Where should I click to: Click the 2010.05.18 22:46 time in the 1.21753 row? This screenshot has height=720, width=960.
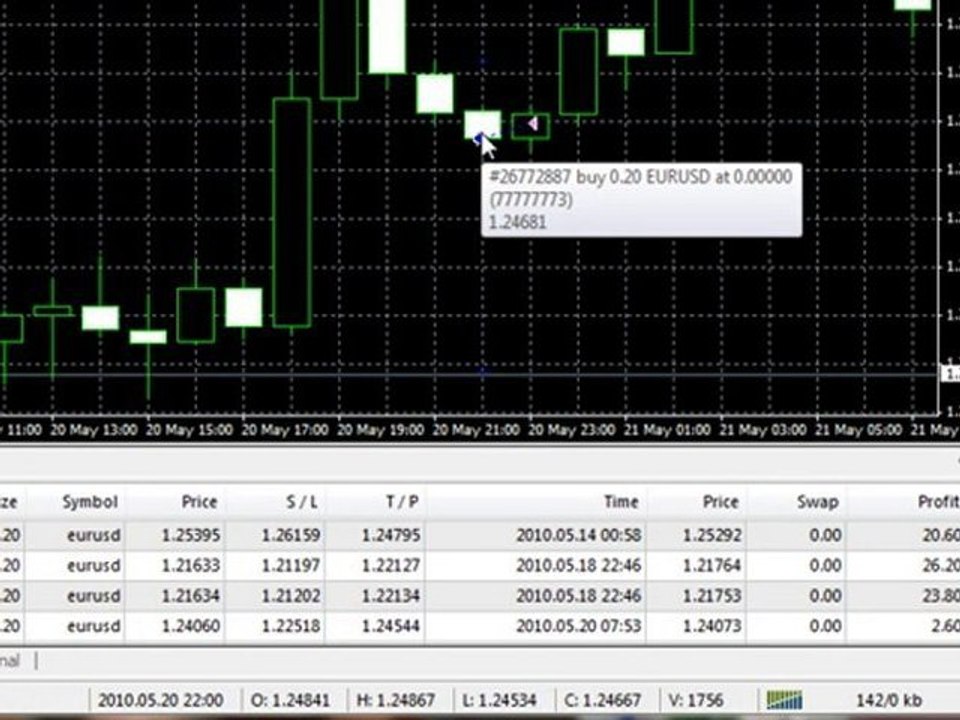tap(579, 595)
